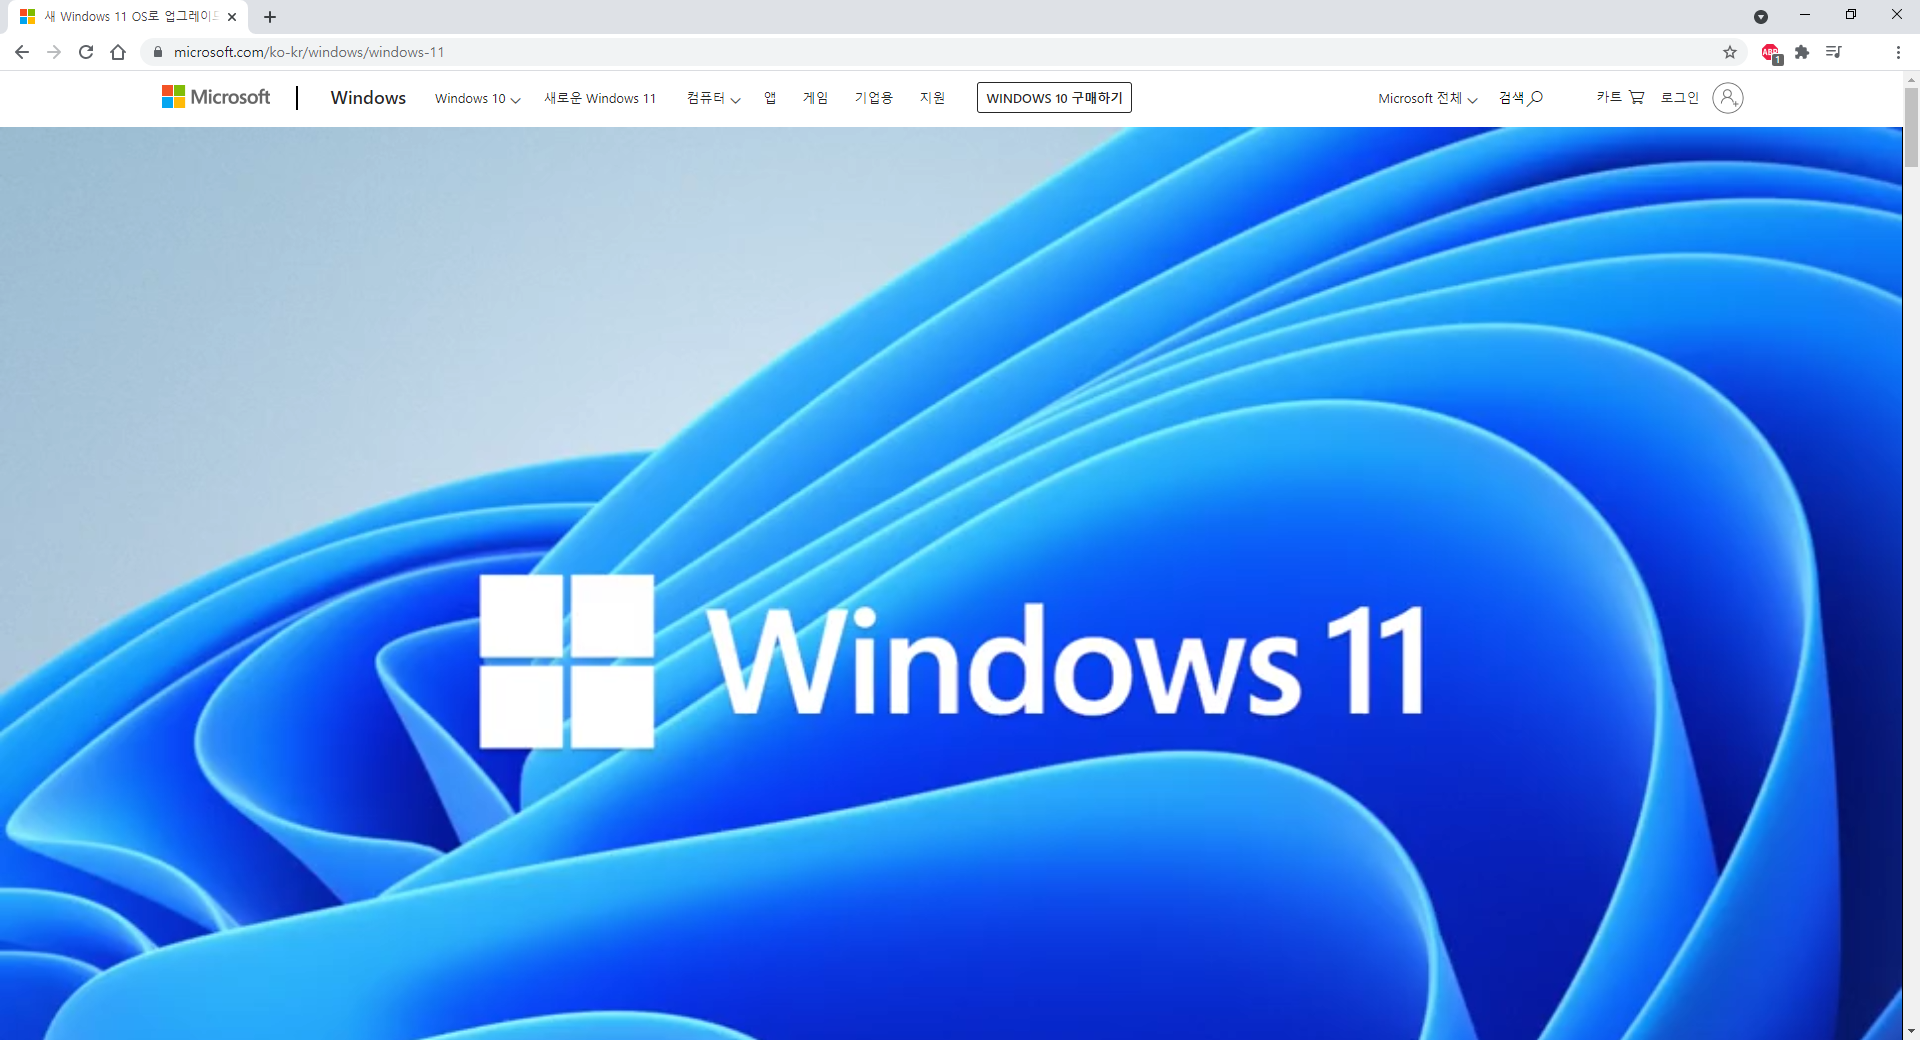
Task: Open the 앱 menu item
Action: tap(770, 98)
